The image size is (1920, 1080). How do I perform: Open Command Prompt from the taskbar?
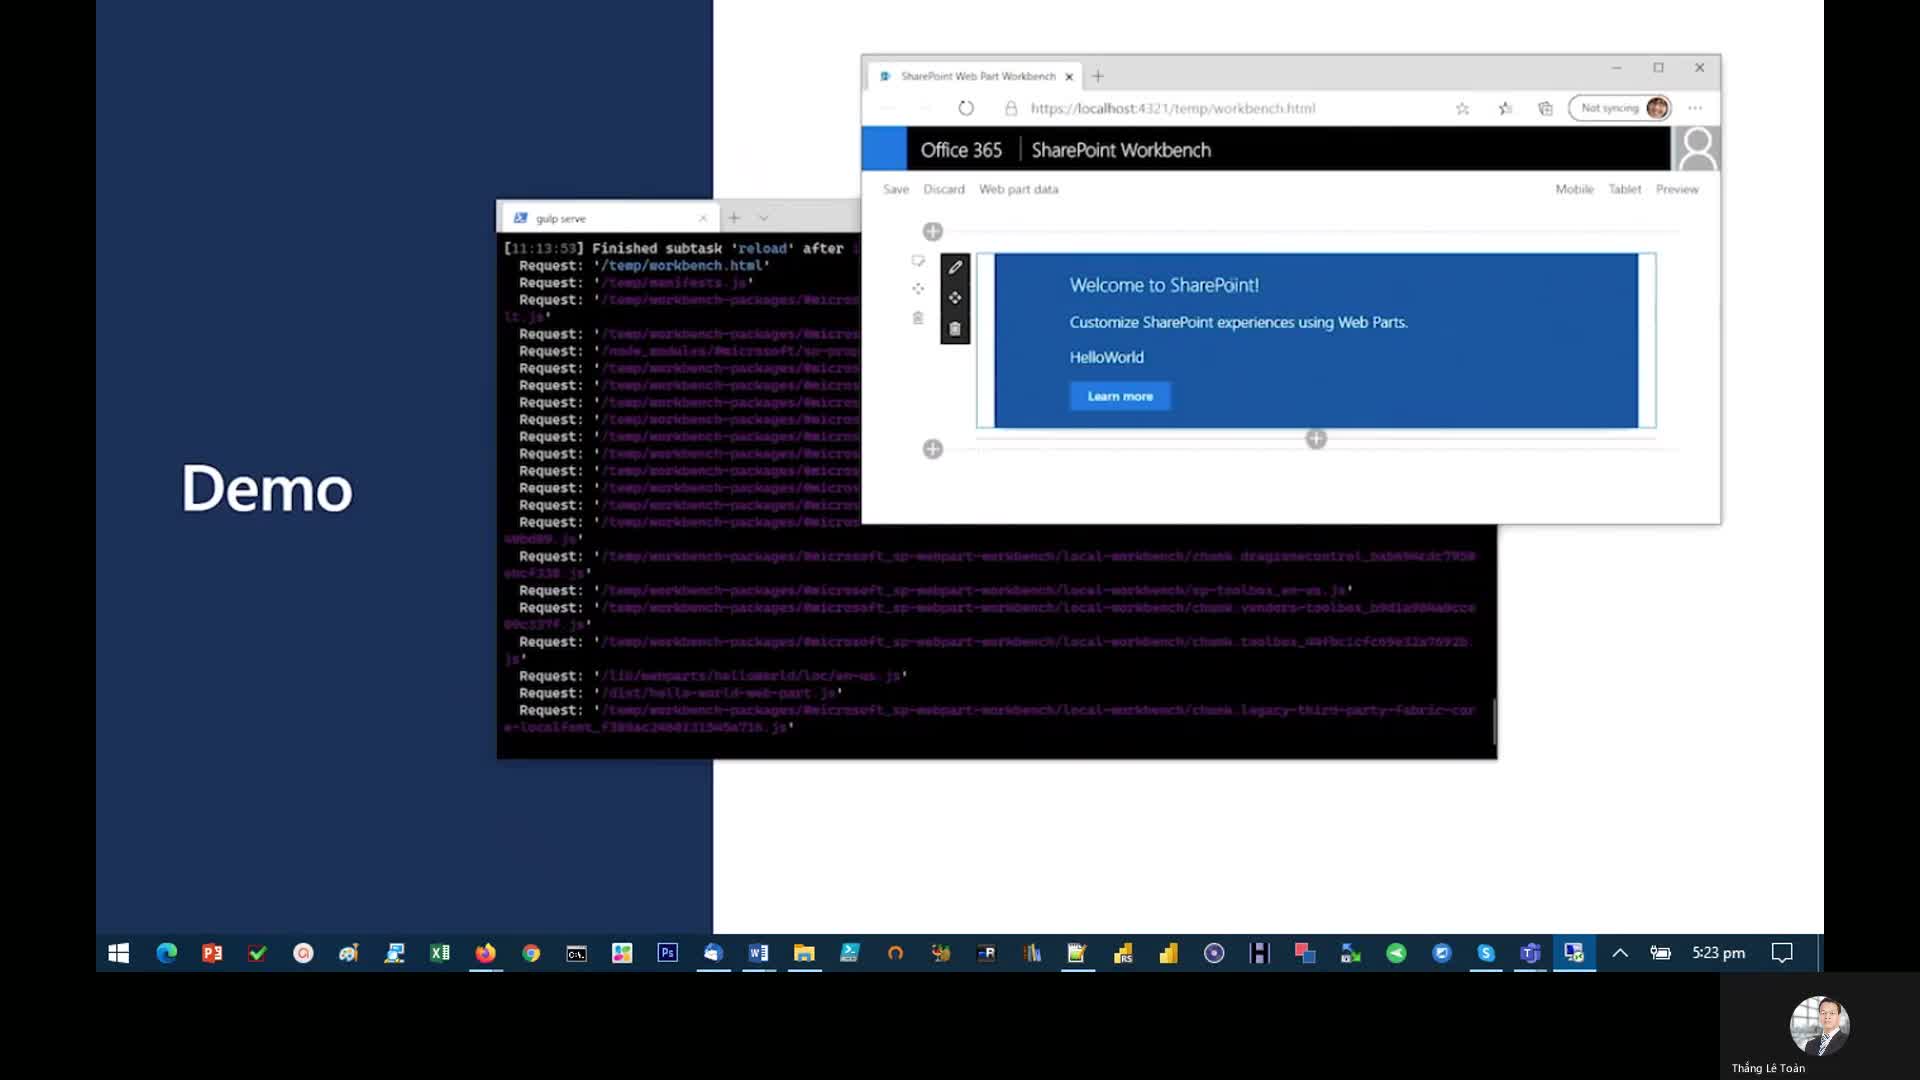(x=577, y=953)
